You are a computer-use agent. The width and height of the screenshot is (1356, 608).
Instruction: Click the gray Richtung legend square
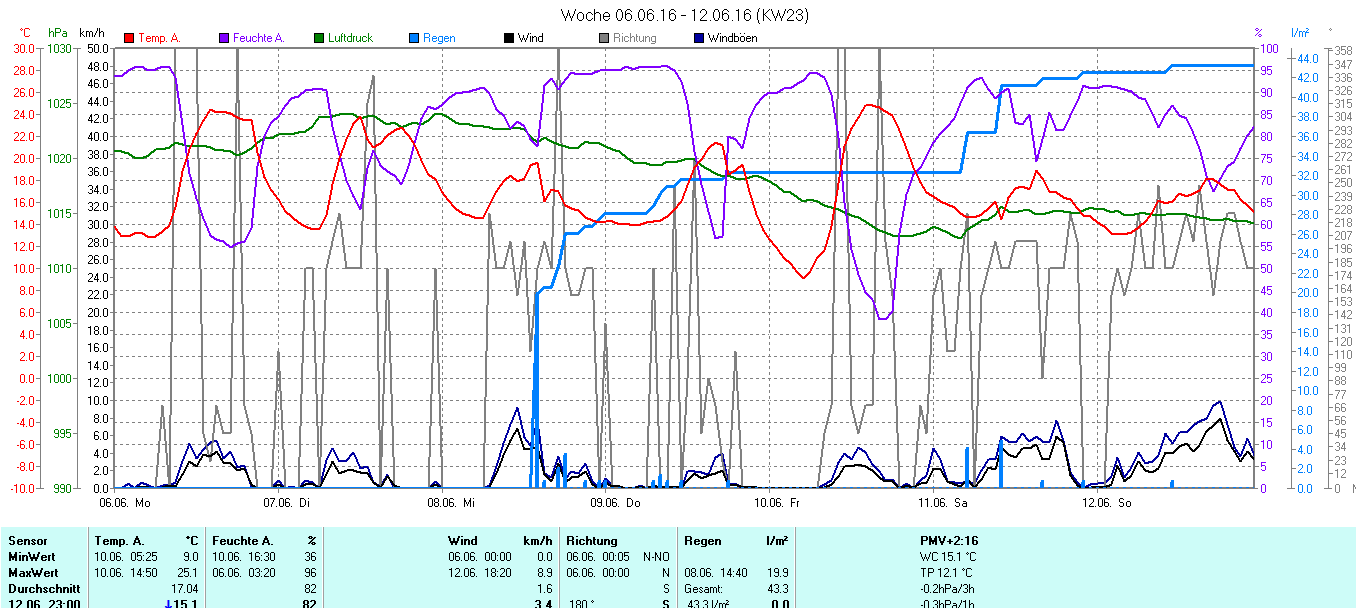click(604, 38)
